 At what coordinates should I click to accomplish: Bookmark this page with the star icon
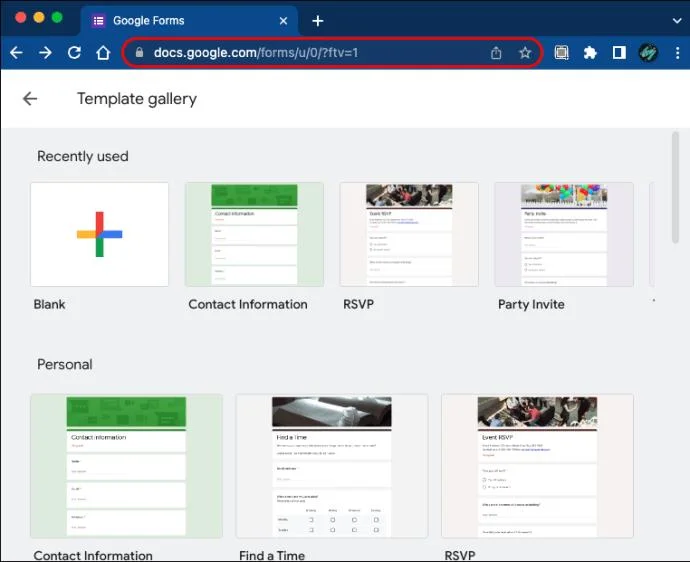click(x=525, y=53)
